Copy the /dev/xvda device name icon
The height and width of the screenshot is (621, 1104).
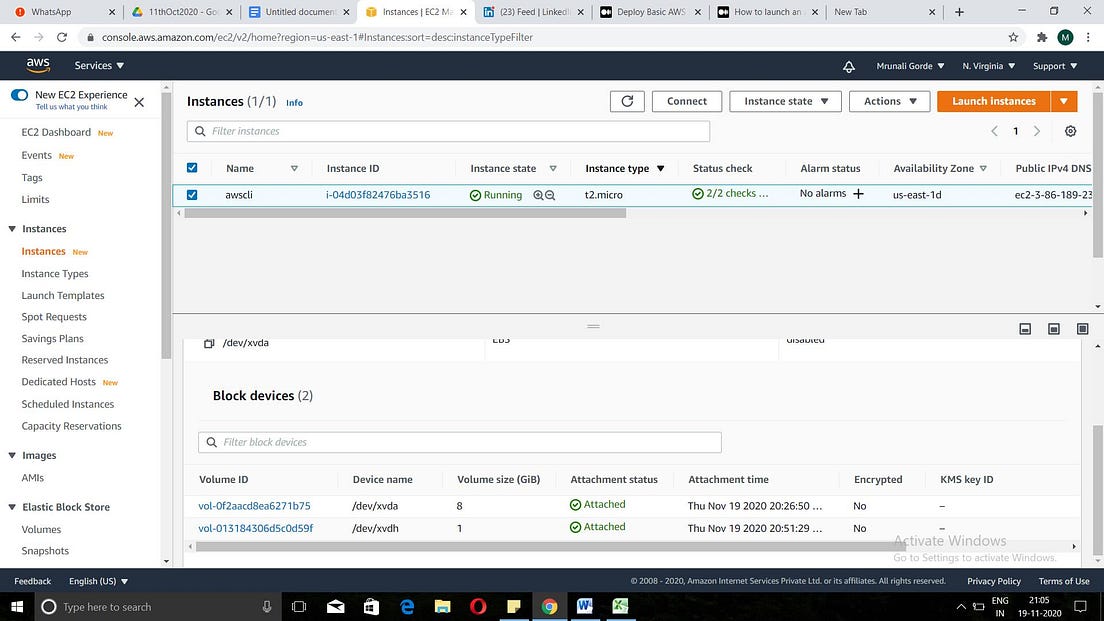point(208,344)
